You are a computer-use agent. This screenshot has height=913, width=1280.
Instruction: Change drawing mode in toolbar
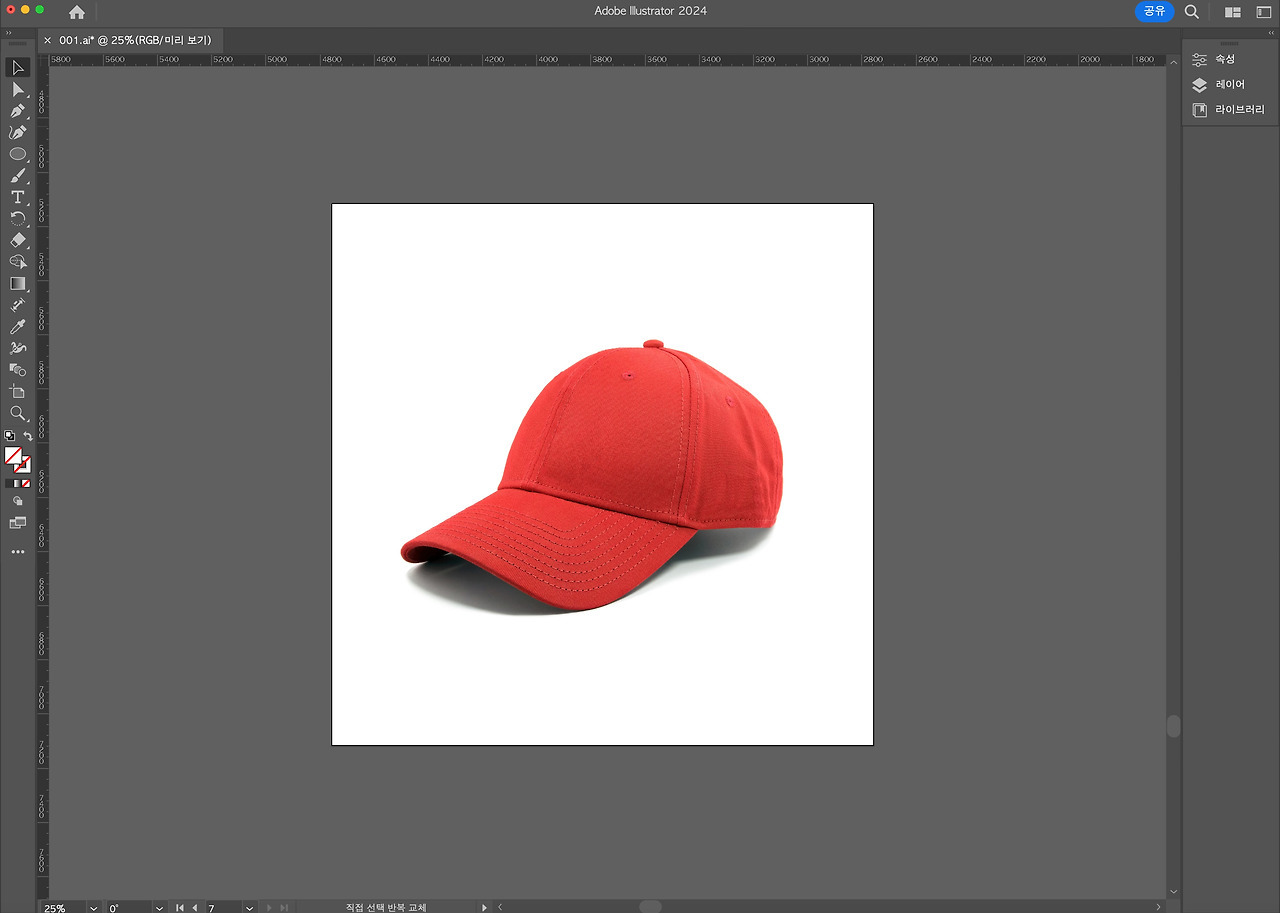18,502
